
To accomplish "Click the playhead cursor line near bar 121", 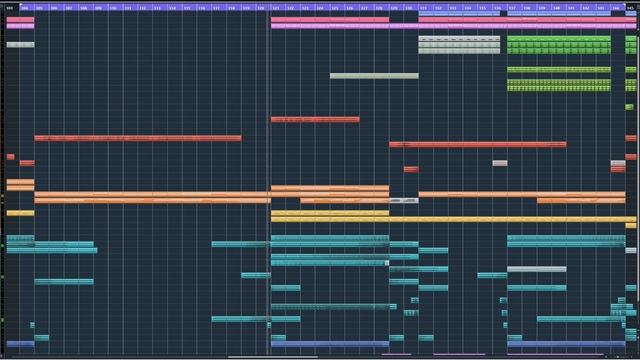I will (x=268, y=184).
